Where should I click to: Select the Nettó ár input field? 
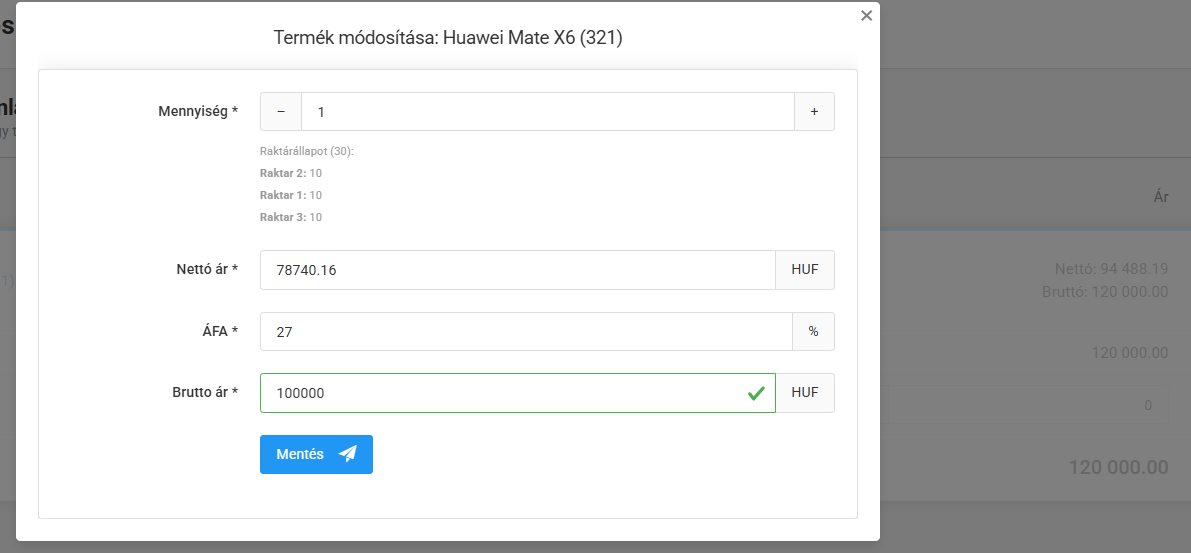click(517, 270)
